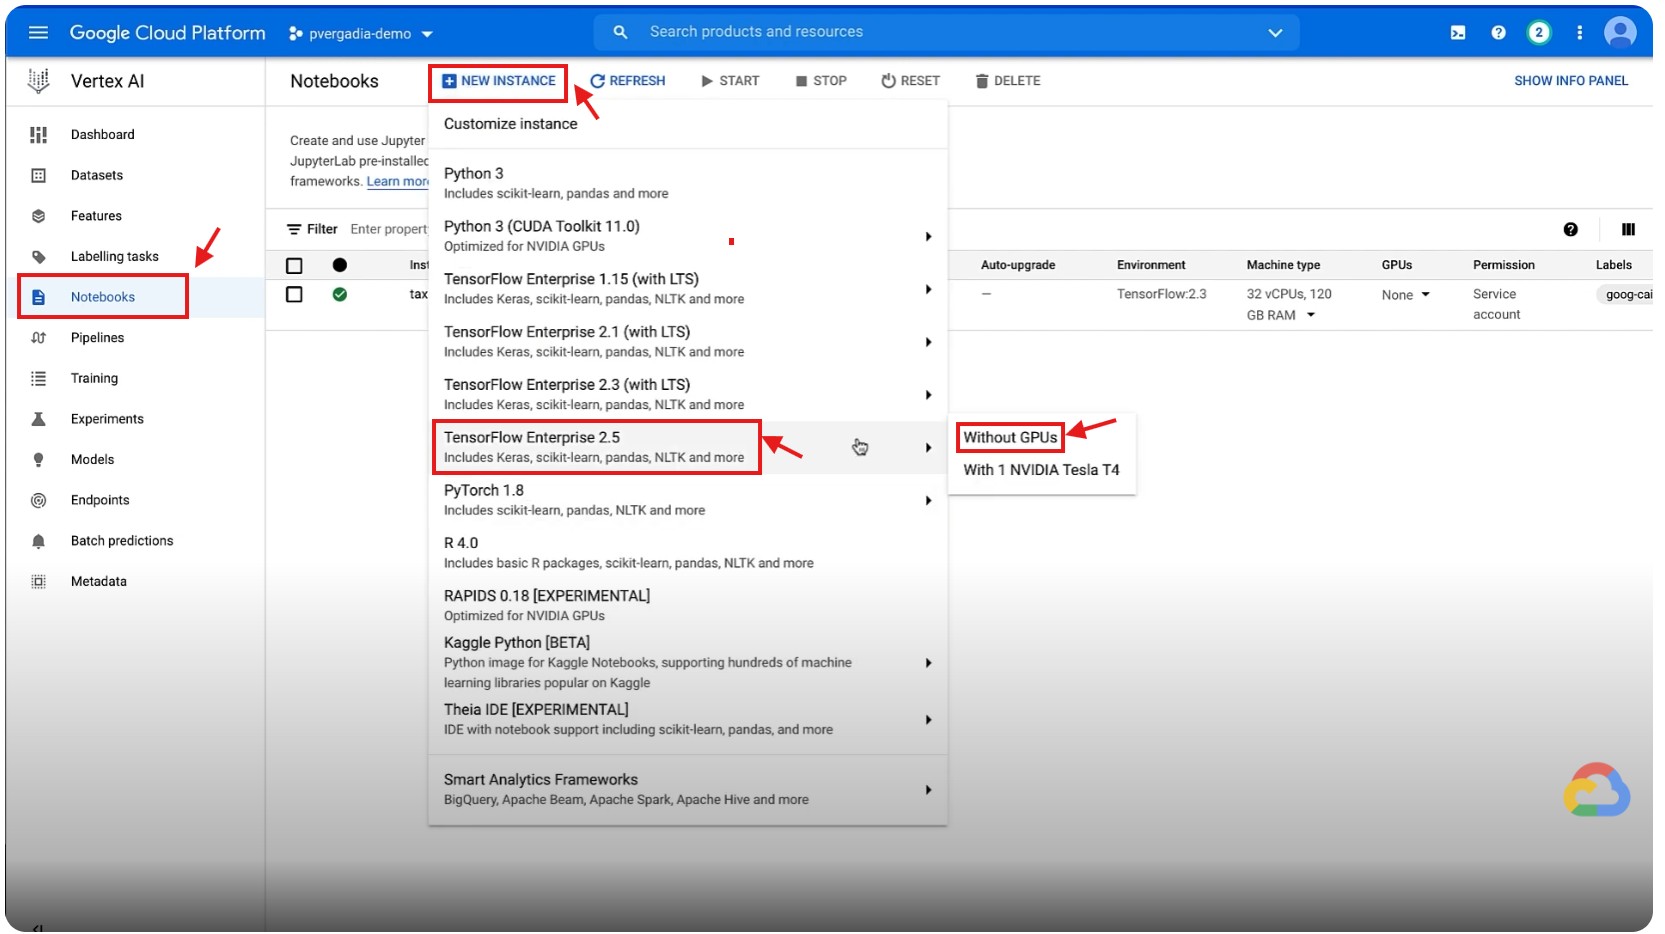Tick the select-all instances checkbox

tap(294, 266)
